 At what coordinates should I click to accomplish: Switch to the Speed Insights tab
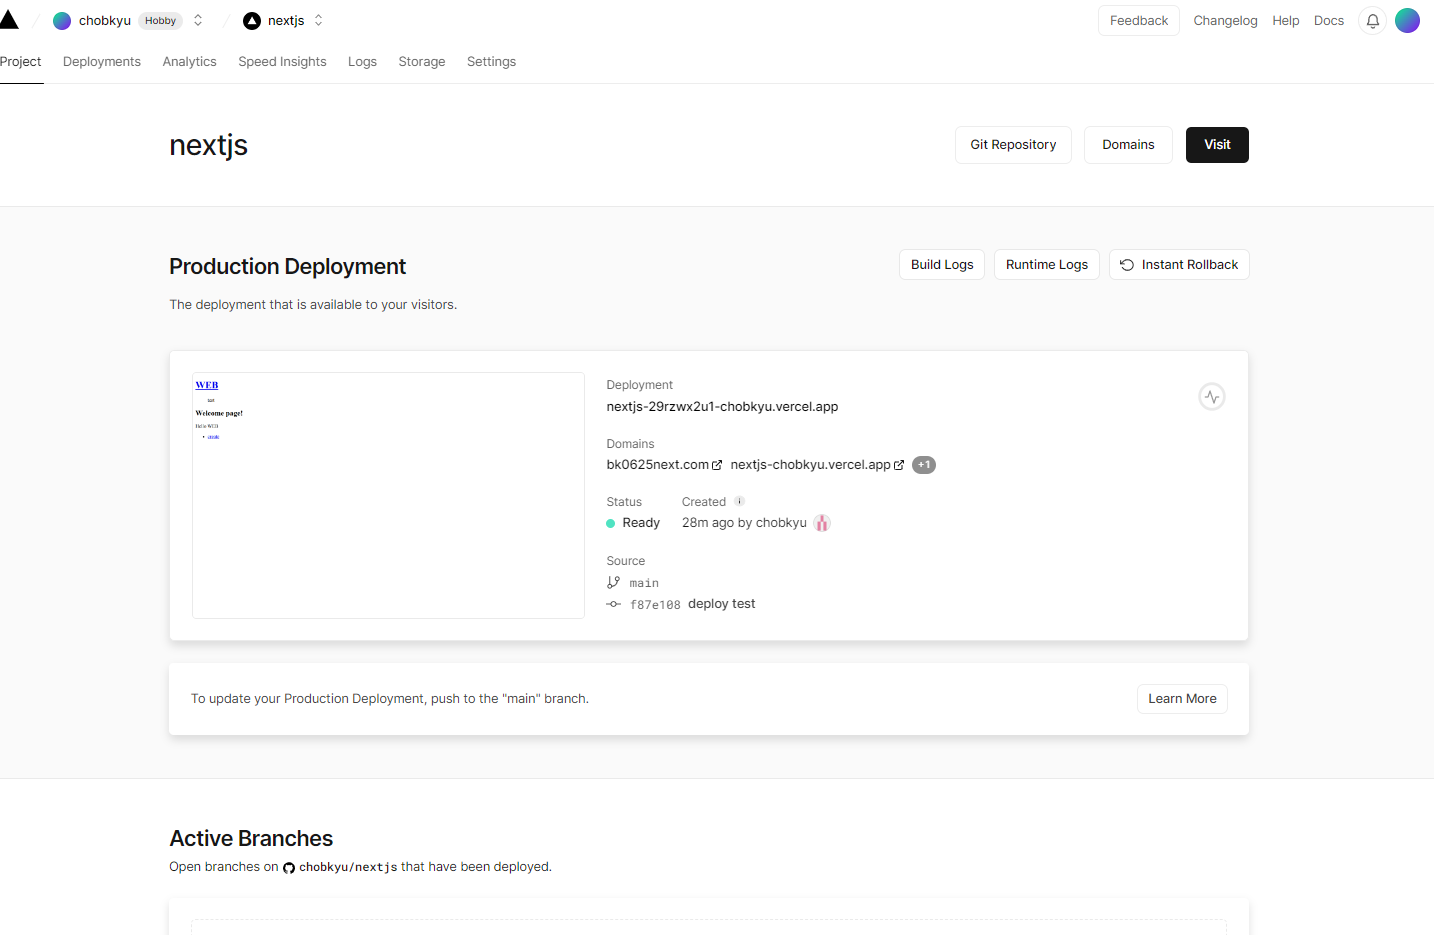pyautogui.click(x=282, y=62)
